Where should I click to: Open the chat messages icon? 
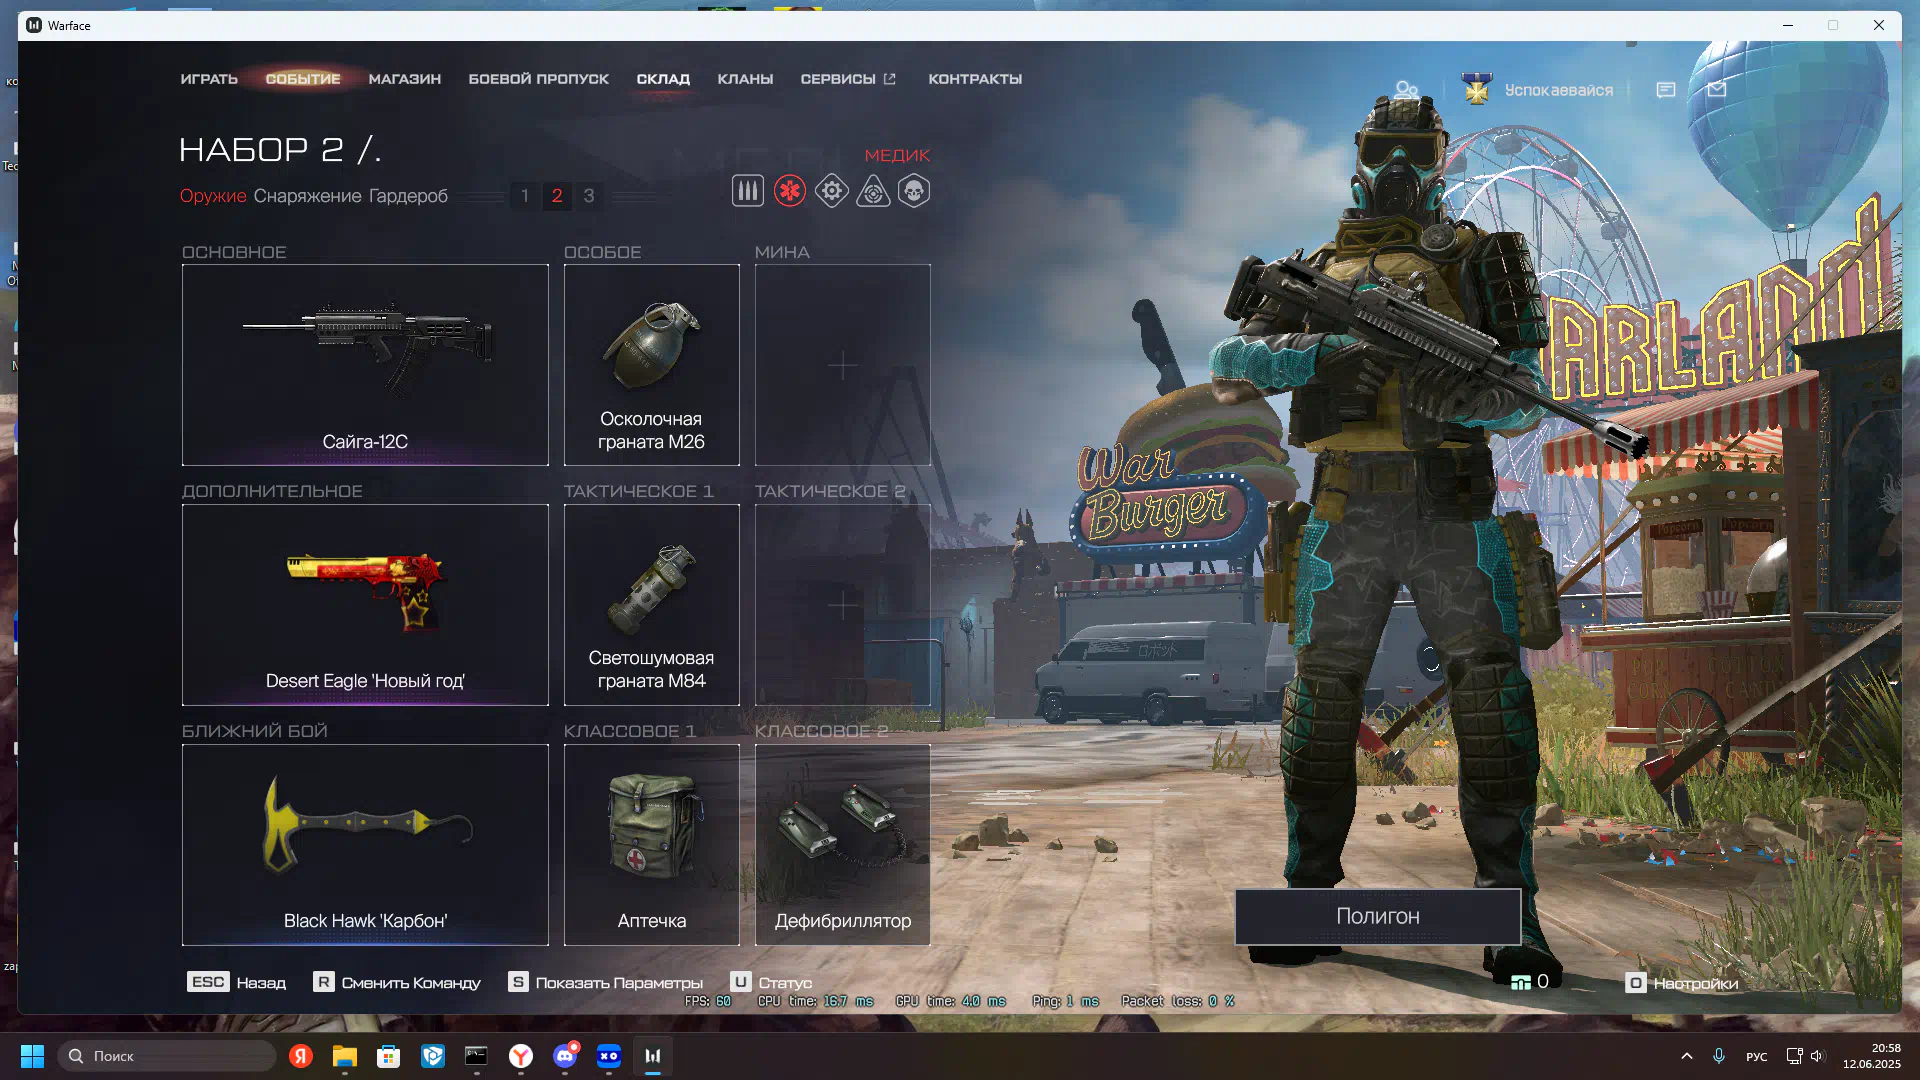(1666, 90)
